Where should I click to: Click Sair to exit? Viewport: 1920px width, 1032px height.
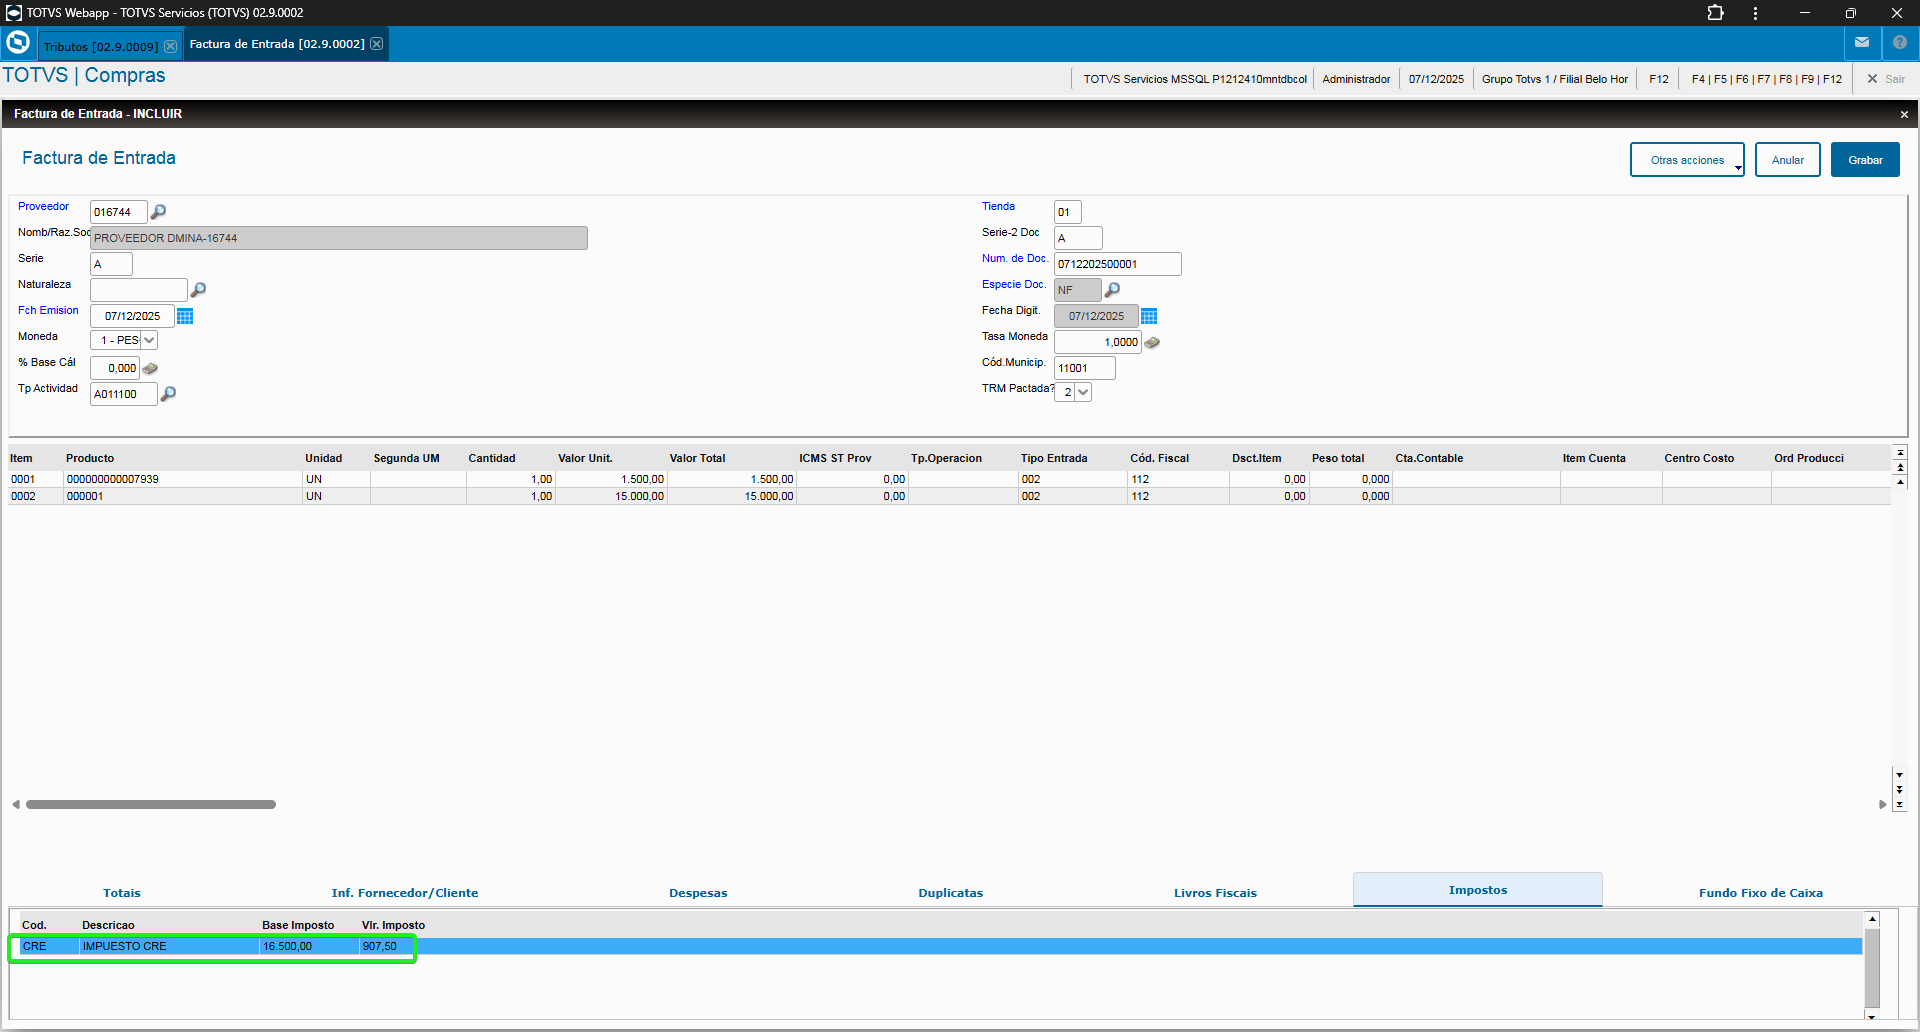(x=1886, y=79)
